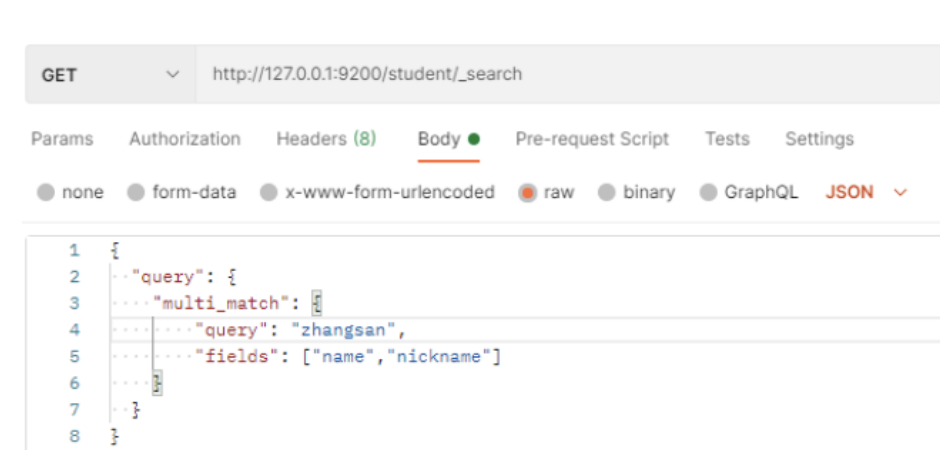Open the Authorization tab

click(x=184, y=139)
